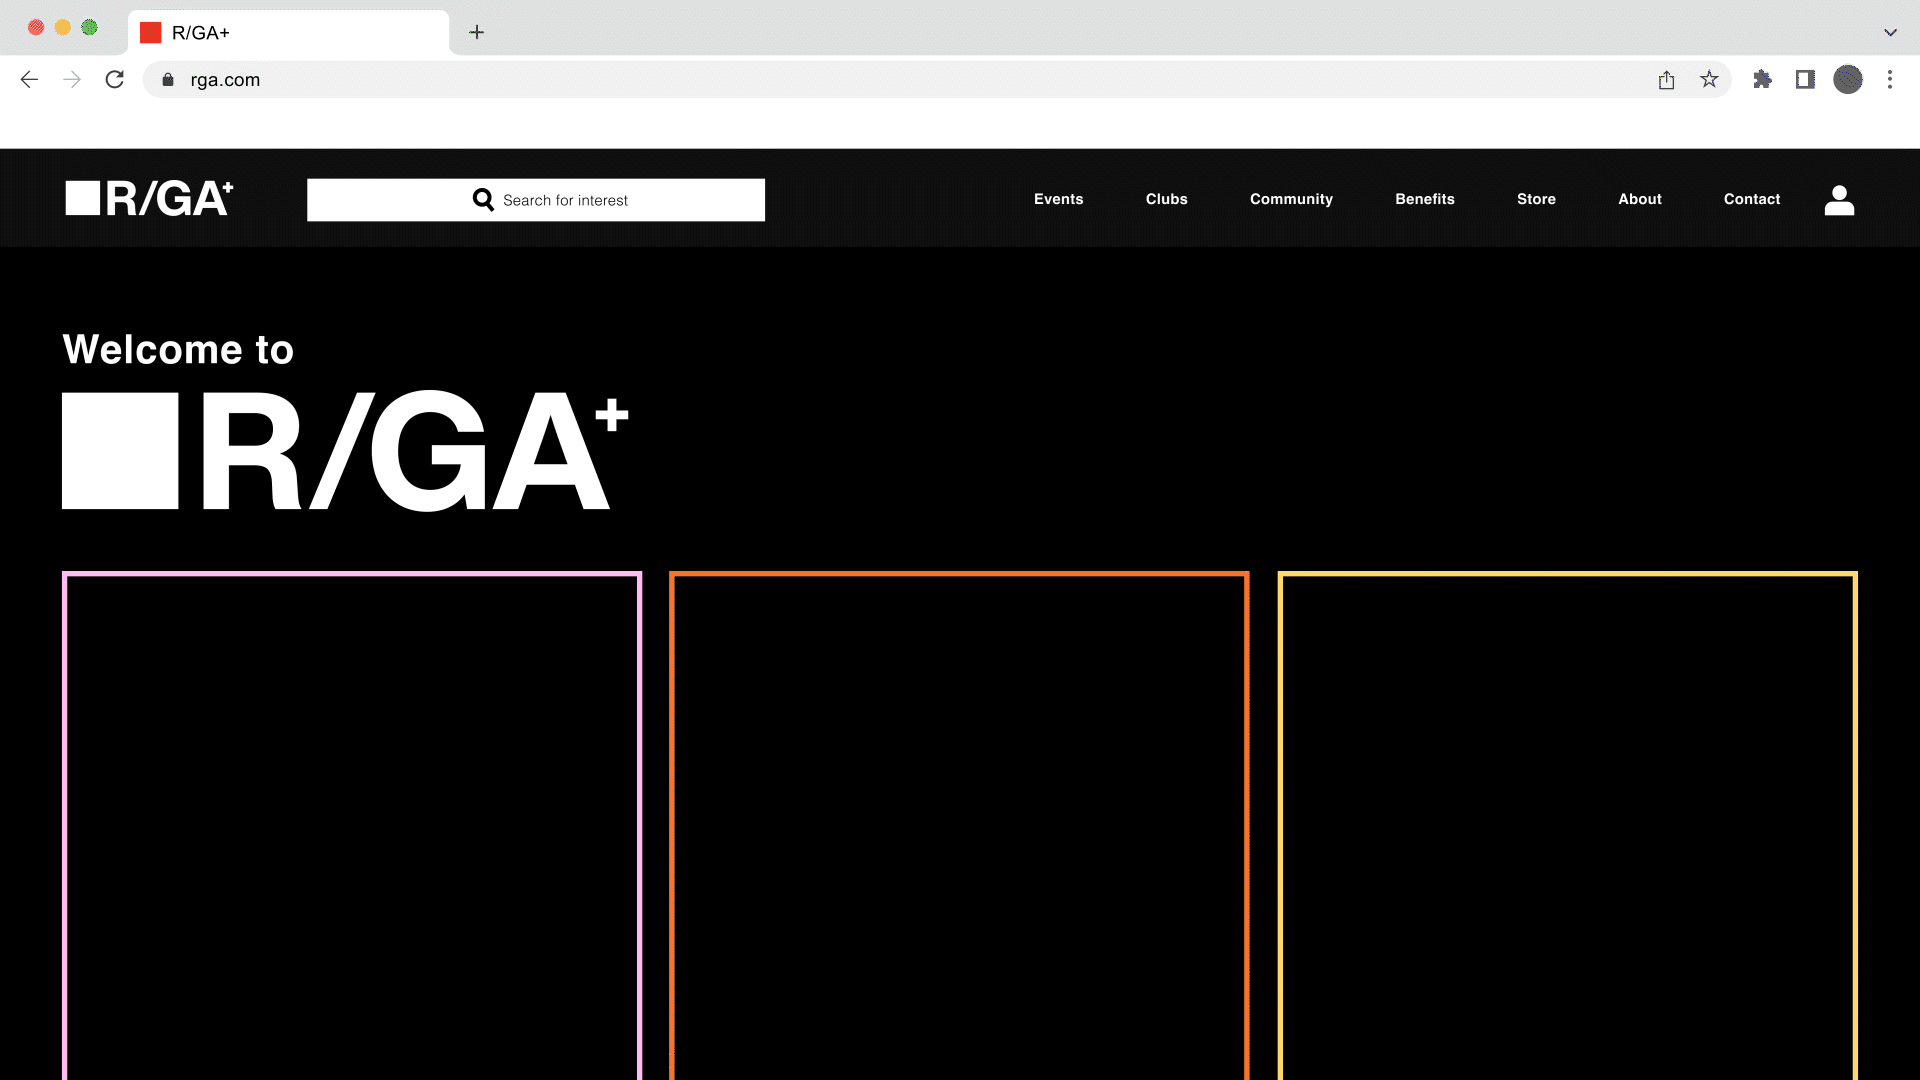Viewport: 1920px width, 1080px height.
Task: Go to the Community page
Action: click(x=1291, y=199)
